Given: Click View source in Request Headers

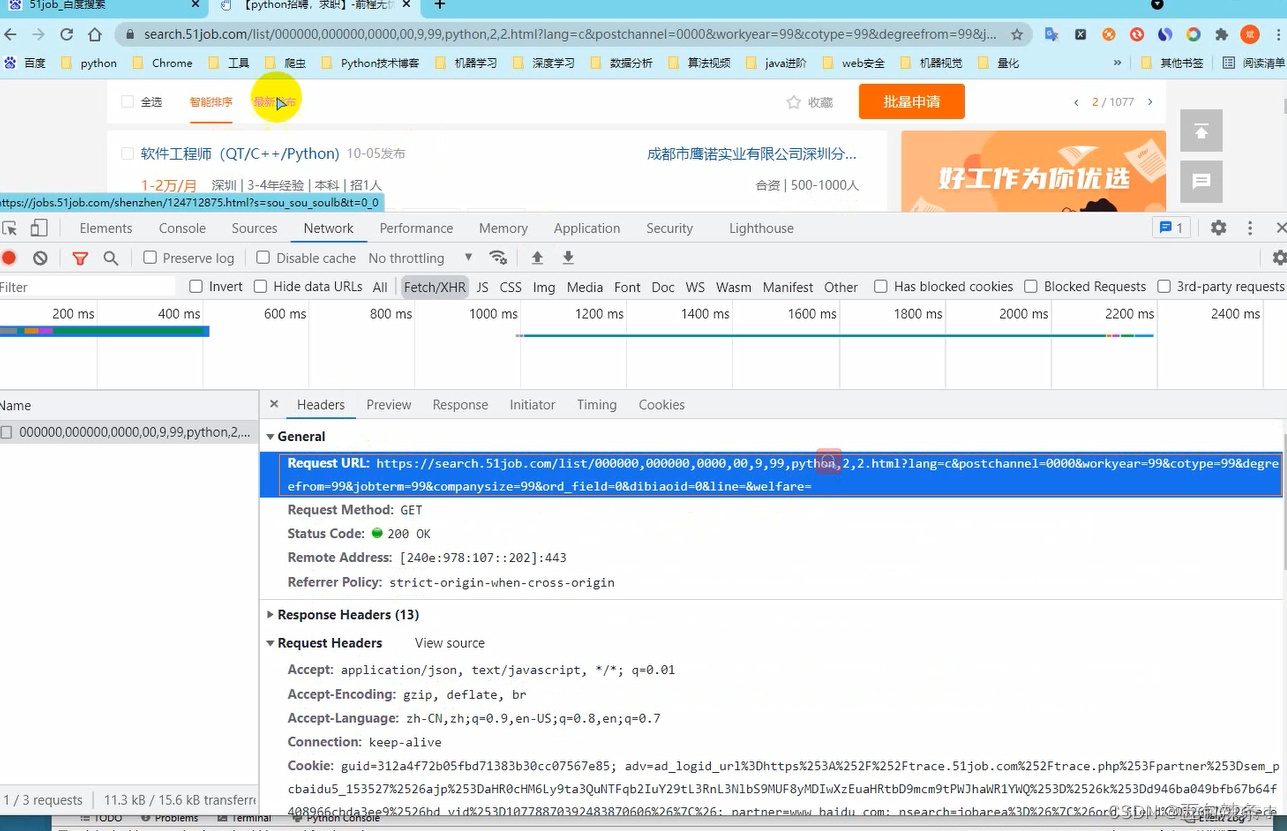Looking at the screenshot, I should tap(450, 643).
